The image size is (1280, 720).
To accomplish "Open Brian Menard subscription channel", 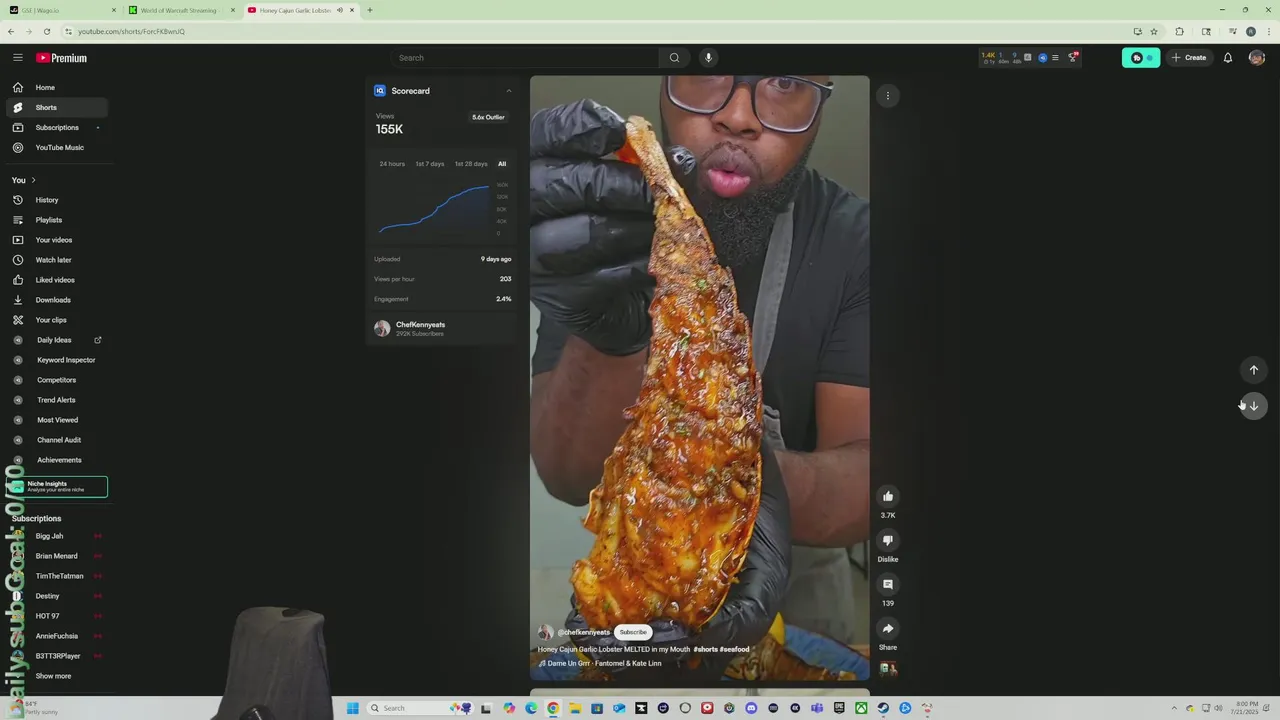I will pos(56,556).
